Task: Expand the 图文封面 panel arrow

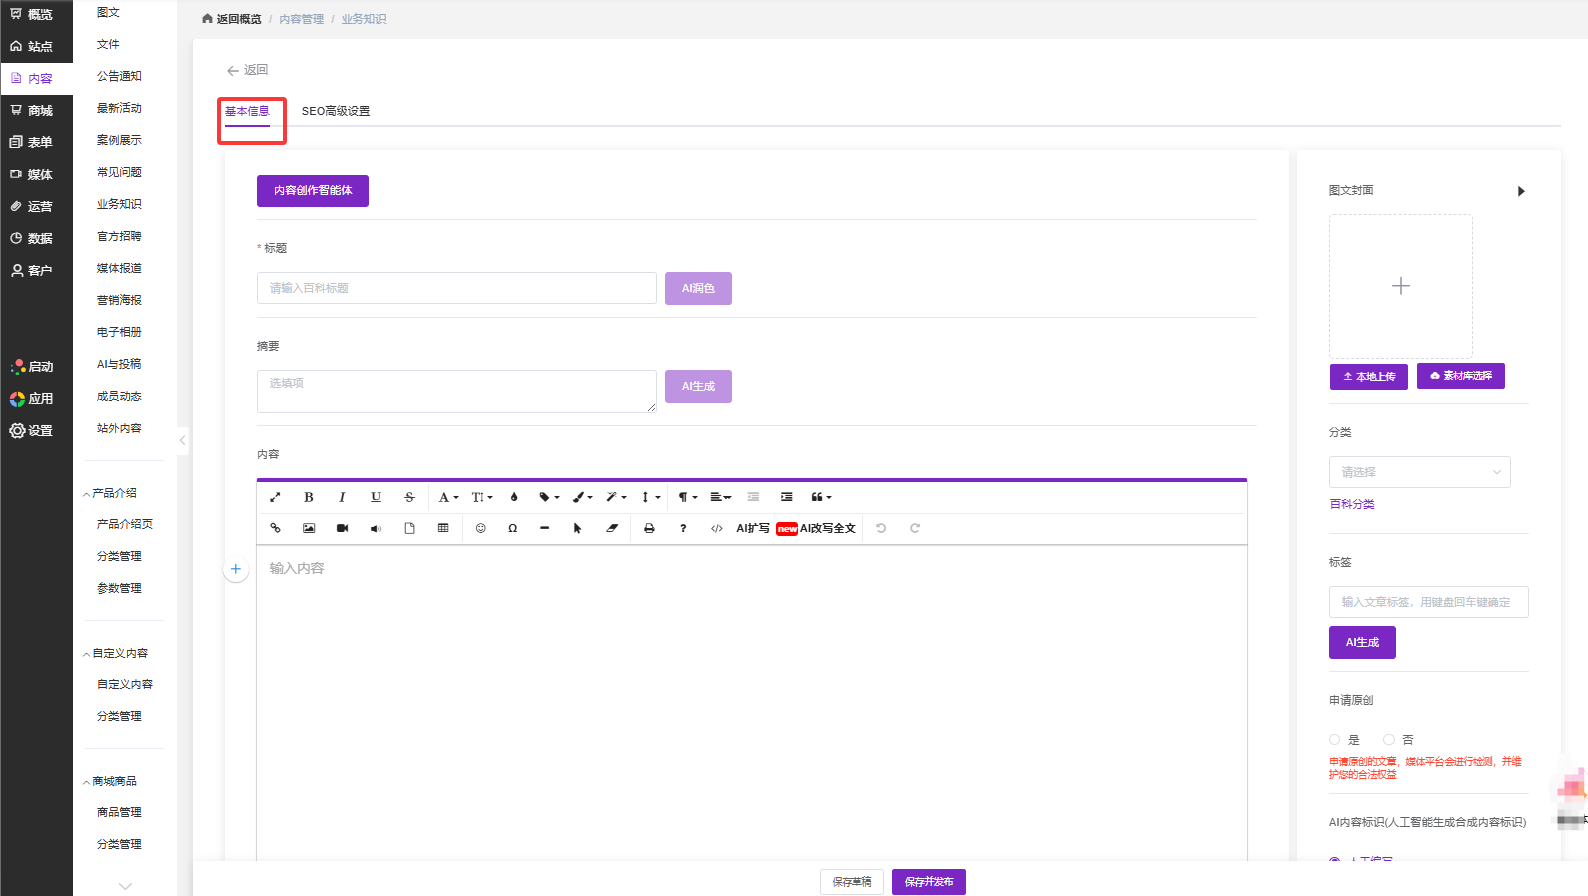Action: tap(1521, 191)
